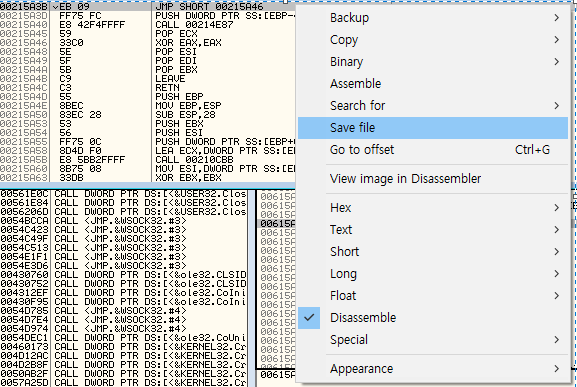Click the Float submenu arrow
The height and width of the screenshot is (387, 577).
pos(556,296)
